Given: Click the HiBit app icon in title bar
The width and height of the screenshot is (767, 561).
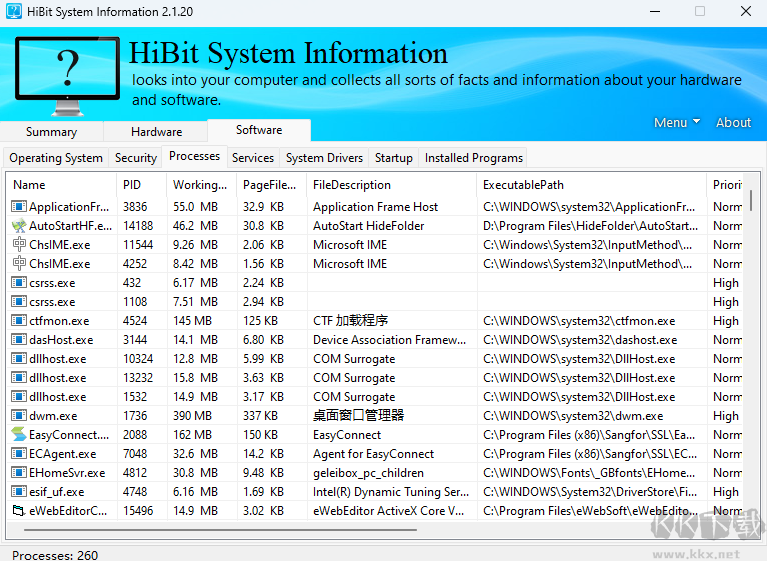Looking at the screenshot, I should 13,11.
